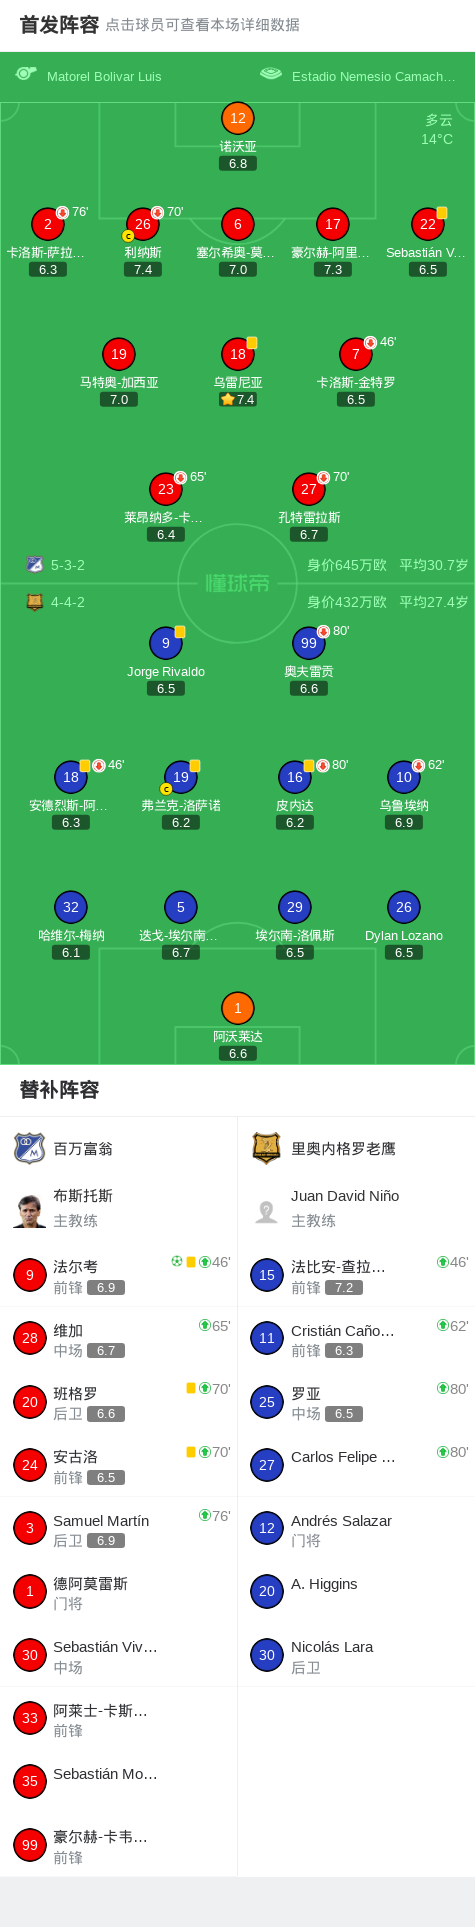Tap blue jersey 99 奥夫雷贡
This screenshot has height=1927, width=475.
[309, 643]
